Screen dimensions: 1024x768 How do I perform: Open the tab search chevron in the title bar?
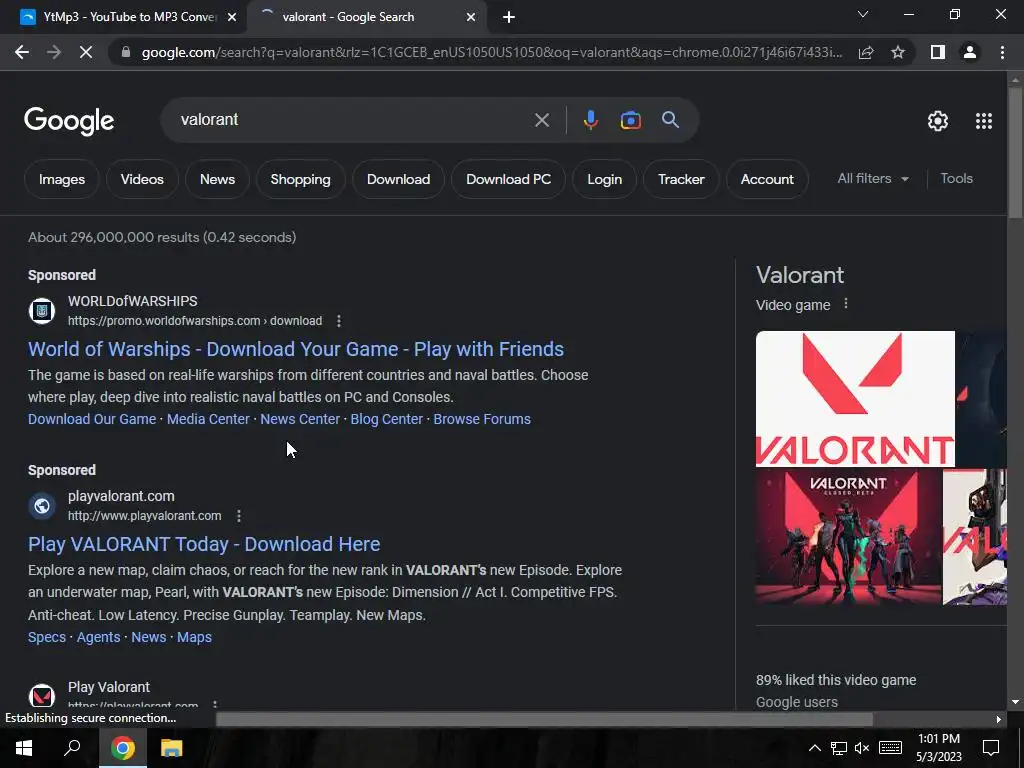(863, 14)
